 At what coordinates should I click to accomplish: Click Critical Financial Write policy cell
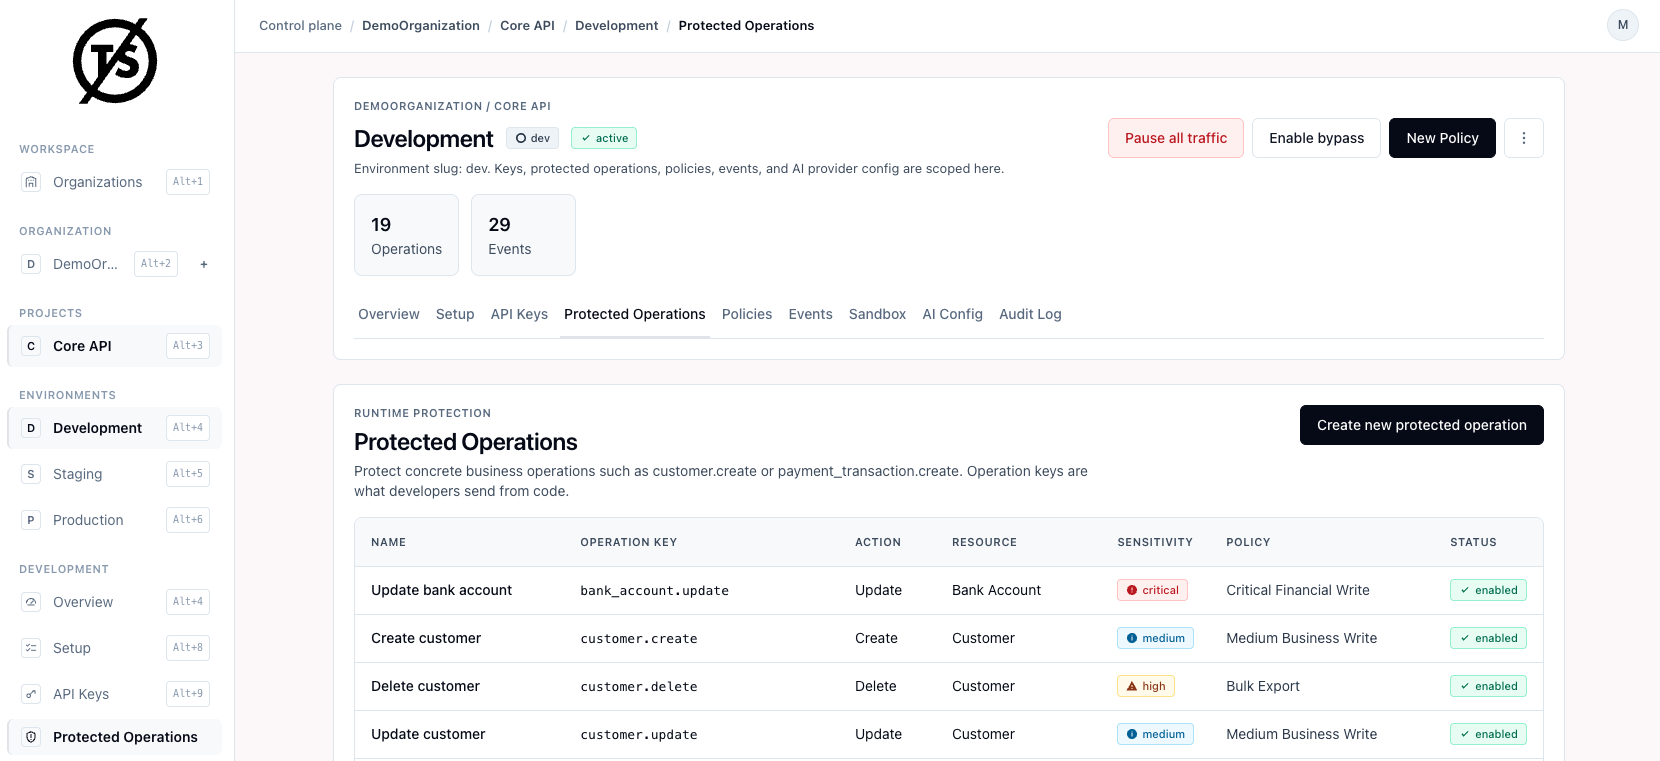tap(1298, 590)
